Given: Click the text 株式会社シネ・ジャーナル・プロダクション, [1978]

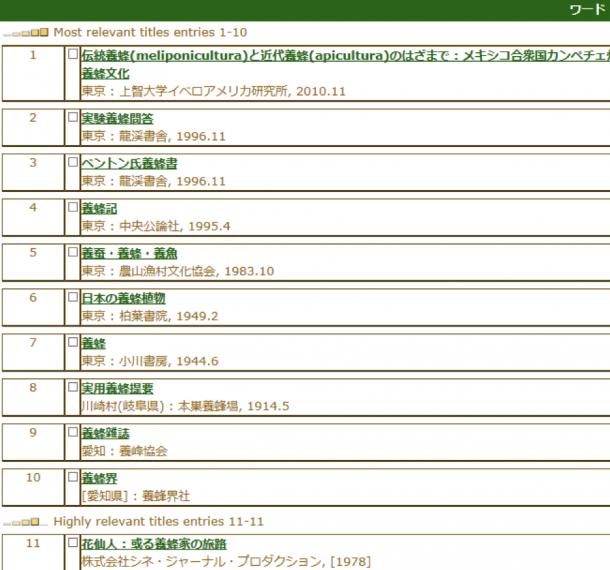Looking at the screenshot, I should (x=226, y=562).
